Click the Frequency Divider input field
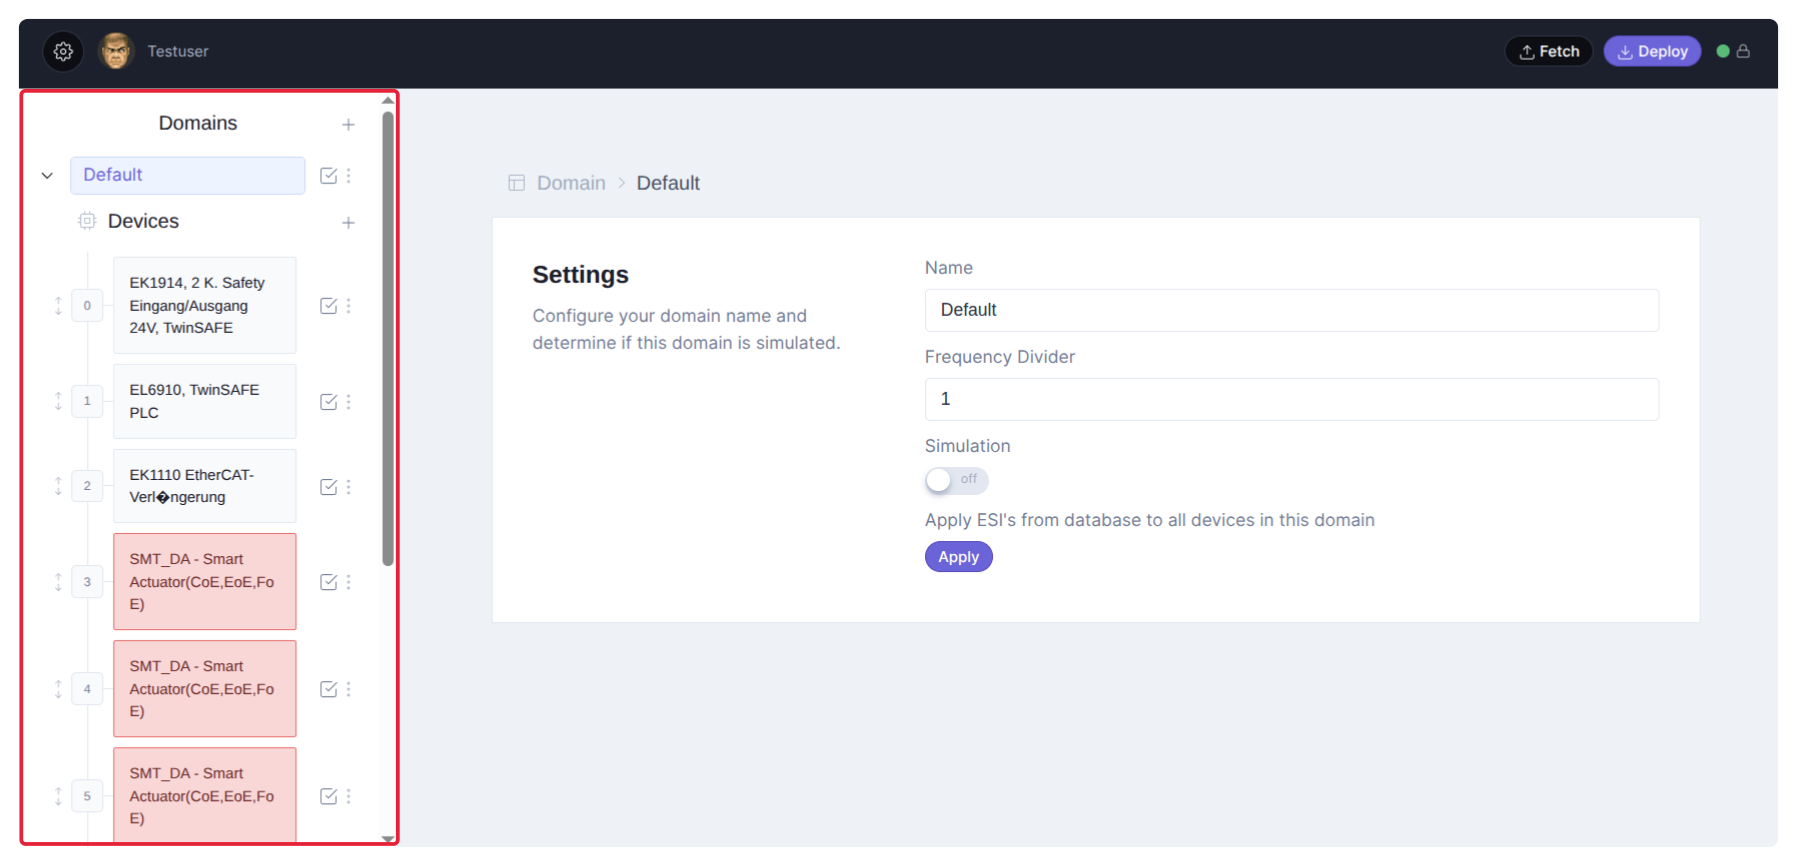1797x866 pixels. point(1291,399)
